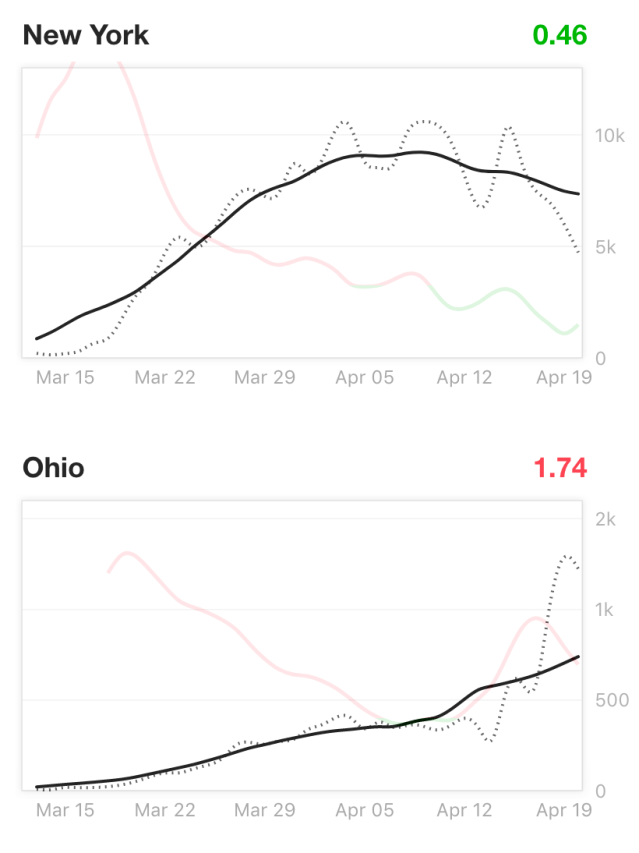Select Mar 29 on New York chart axis

pos(265,378)
